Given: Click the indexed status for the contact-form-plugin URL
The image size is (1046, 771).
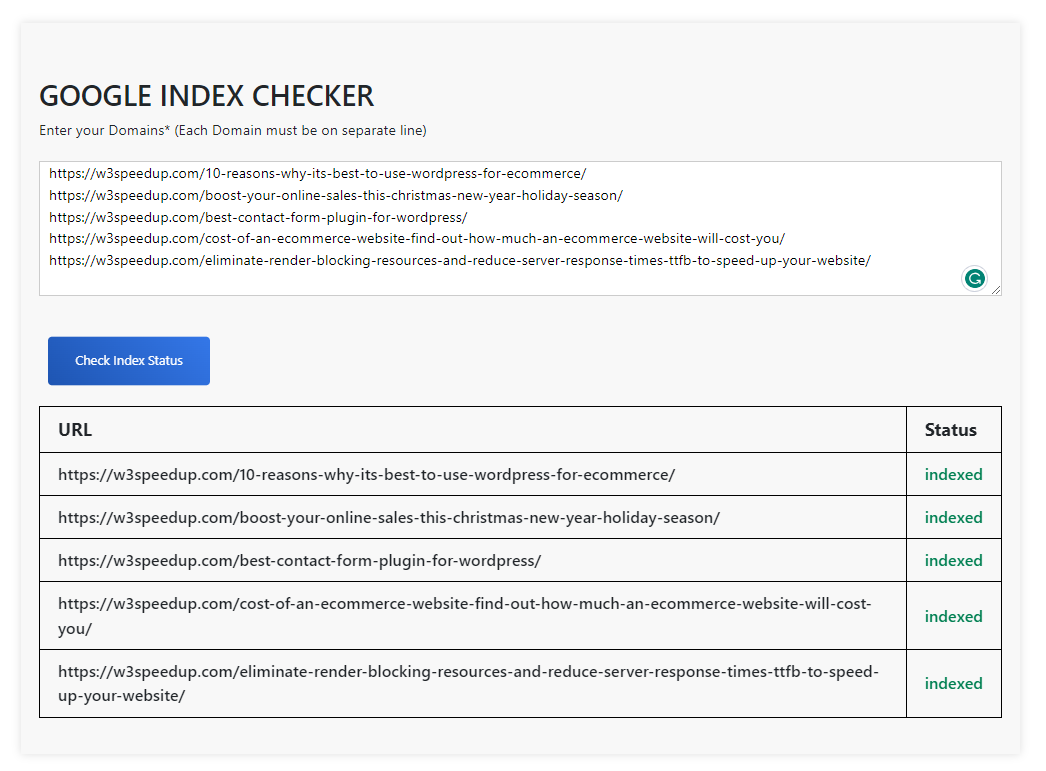Looking at the screenshot, I should pos(953,560).
